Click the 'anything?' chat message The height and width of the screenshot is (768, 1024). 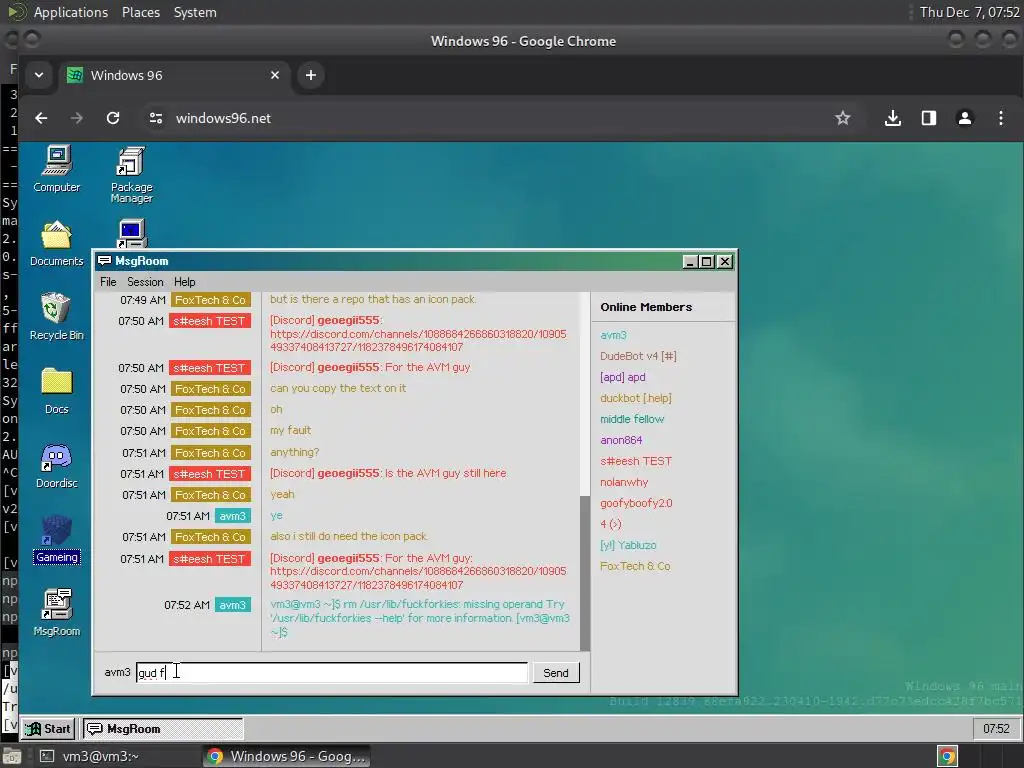[x=295, y=452]
